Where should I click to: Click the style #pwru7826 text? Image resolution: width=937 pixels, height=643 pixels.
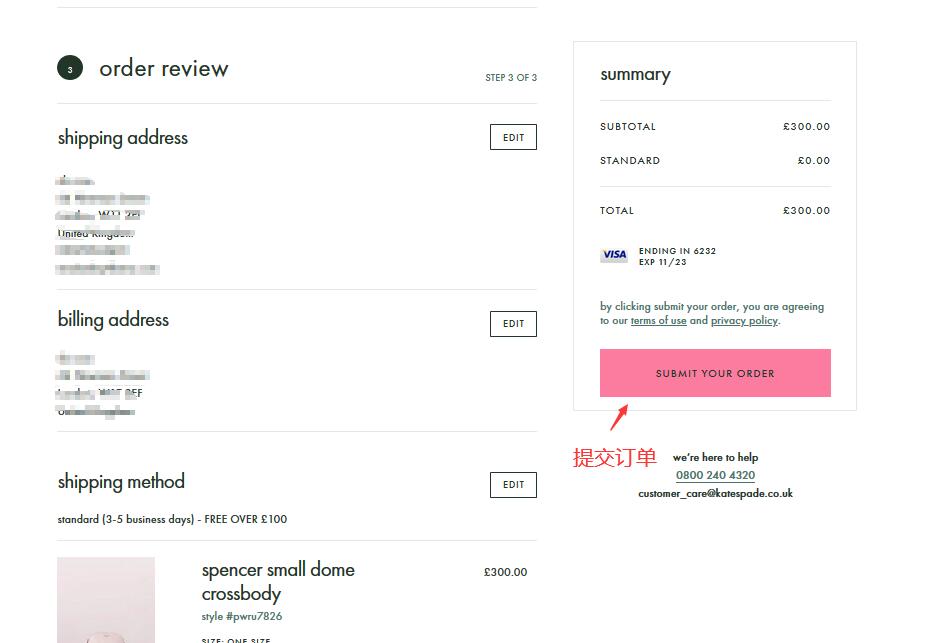(x=242, y=616)
